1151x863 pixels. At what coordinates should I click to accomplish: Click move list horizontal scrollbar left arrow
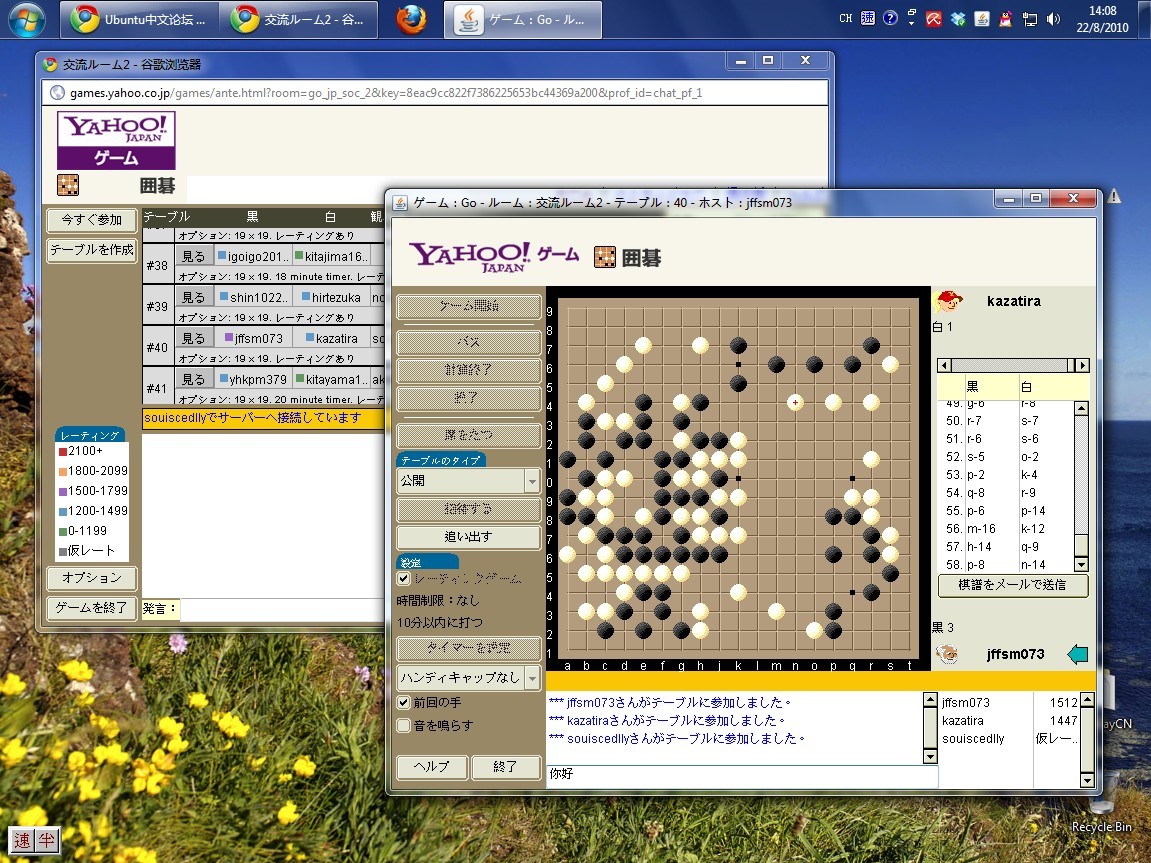[945, 365]
